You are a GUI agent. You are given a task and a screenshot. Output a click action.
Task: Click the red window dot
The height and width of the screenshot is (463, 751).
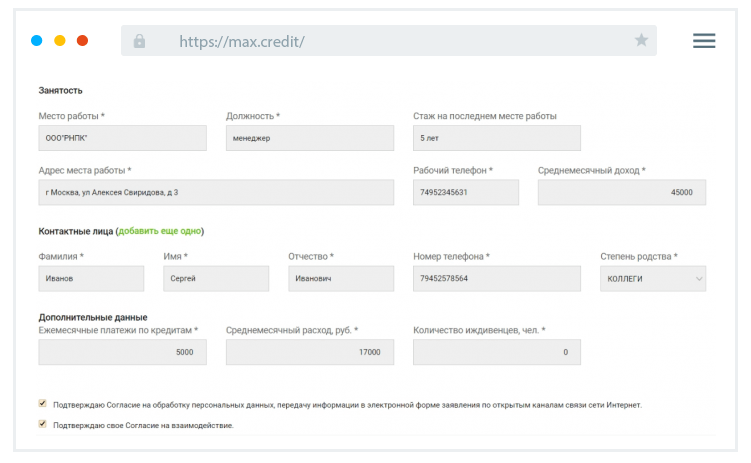(83, 41)
